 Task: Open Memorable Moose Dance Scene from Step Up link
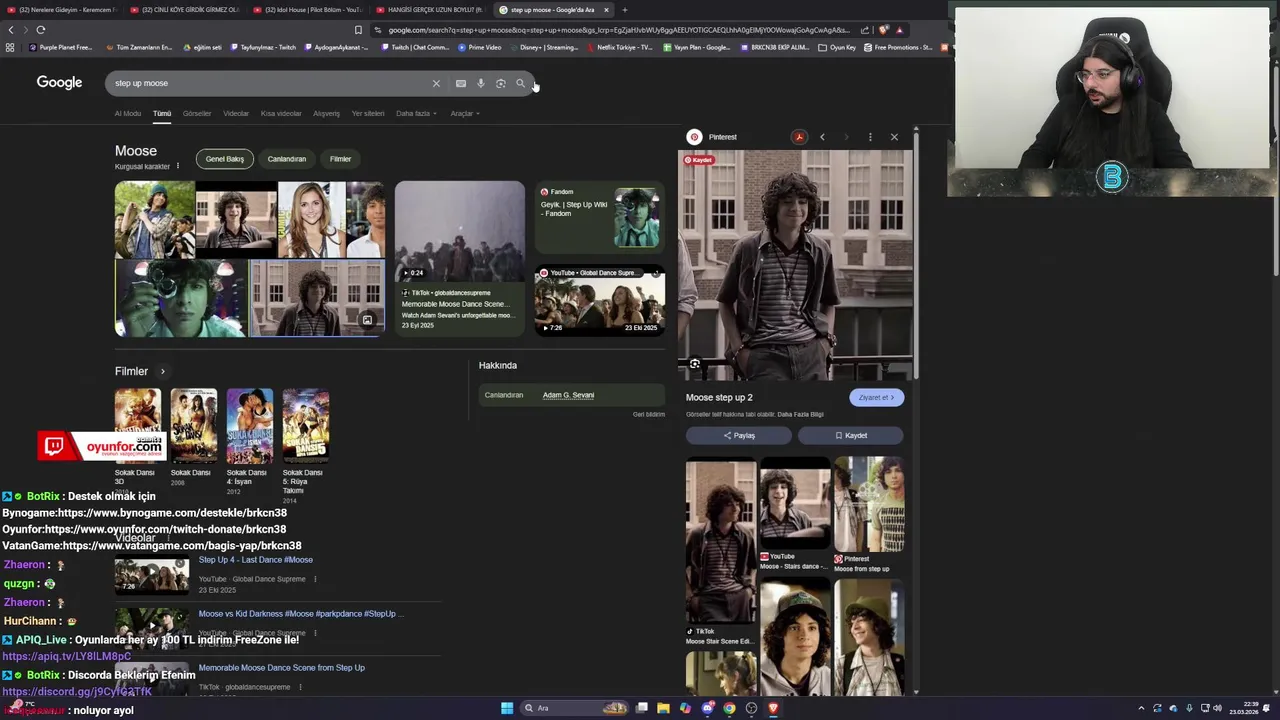pos(281,668)
